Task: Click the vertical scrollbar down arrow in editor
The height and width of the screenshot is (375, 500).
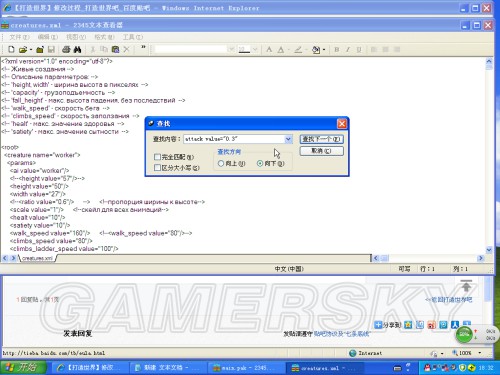Action: 489,249
